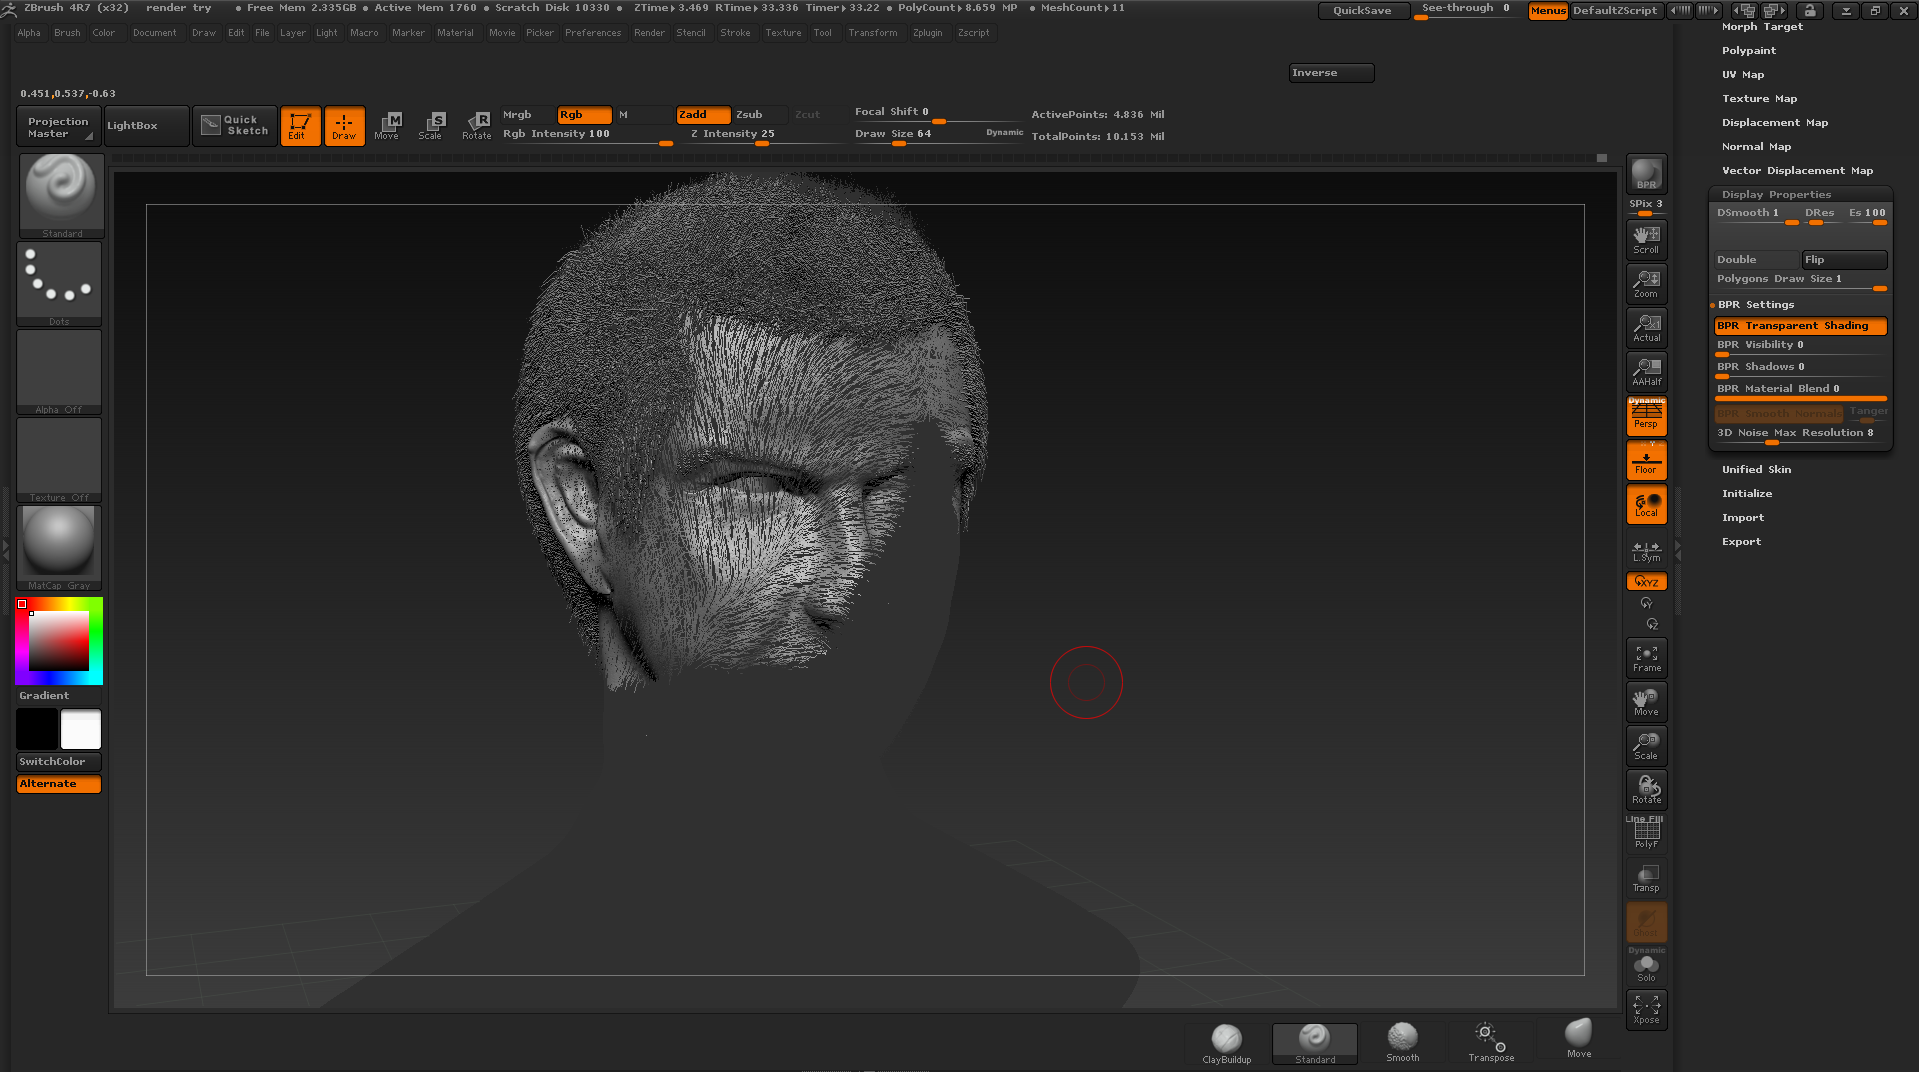The image size is (1919, 1072).
Task: Click the Rotate tool in top shelf
Action: click(x=476, y=126)
